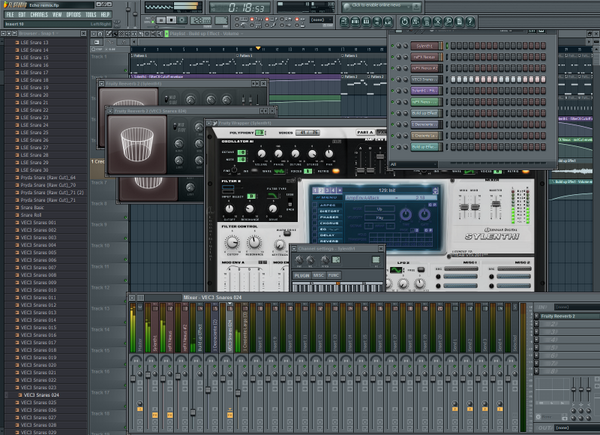
Task: Select the CHORUS effect tab in Sylenth1
Action: 329,223
